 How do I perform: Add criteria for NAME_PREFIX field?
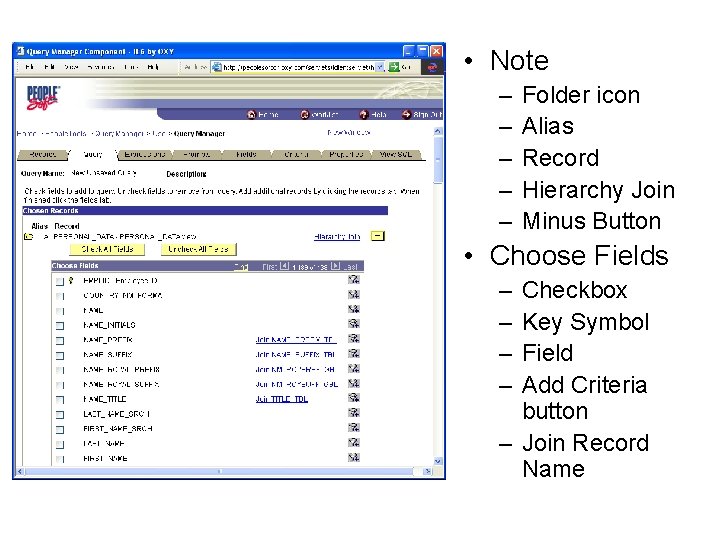[x=354, y=339]
